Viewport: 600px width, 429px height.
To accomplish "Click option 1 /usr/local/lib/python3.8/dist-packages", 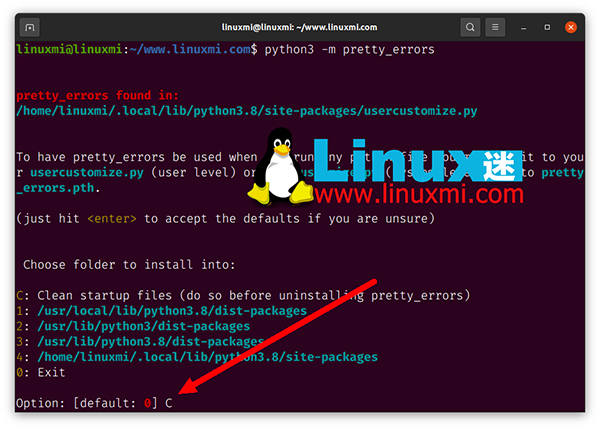I will tap(161, 311).
